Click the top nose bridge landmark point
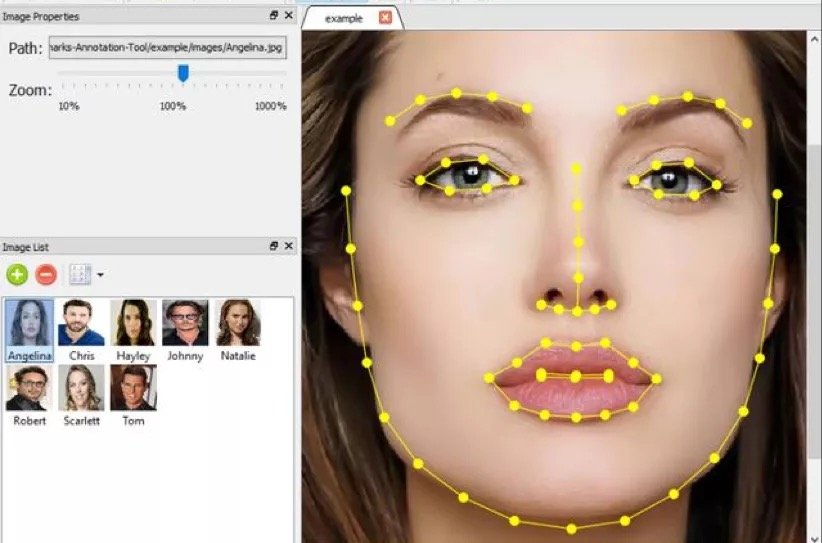This screenshot has width=822, height=543. click(576, 169)
